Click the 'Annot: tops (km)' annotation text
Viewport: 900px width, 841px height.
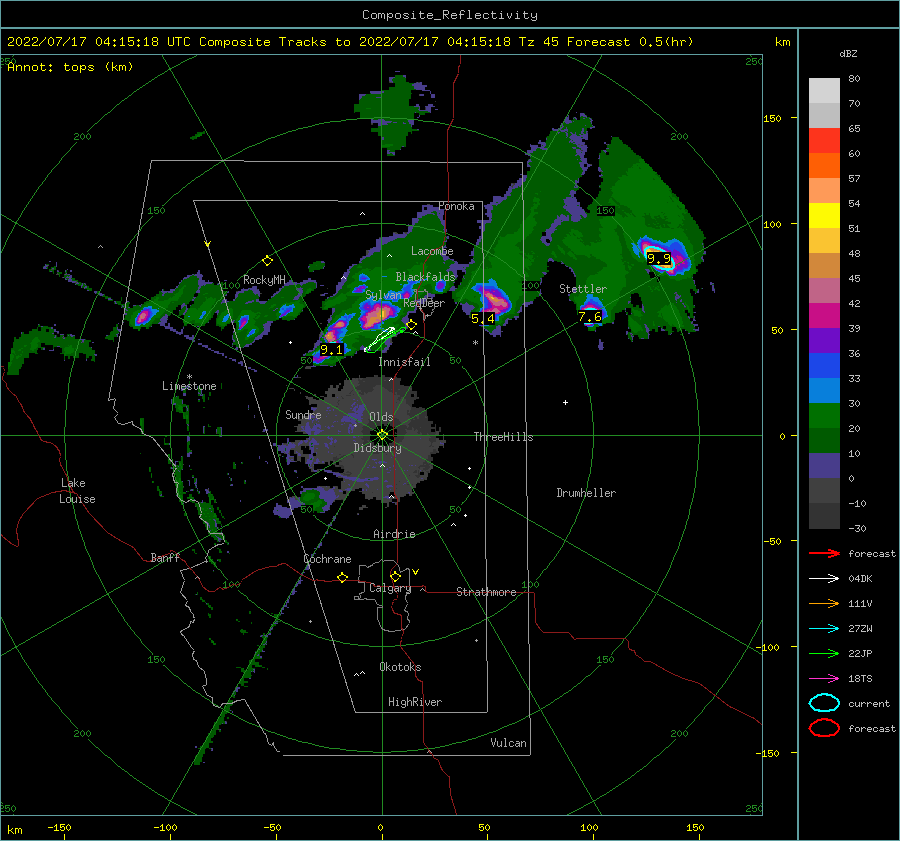70,67
